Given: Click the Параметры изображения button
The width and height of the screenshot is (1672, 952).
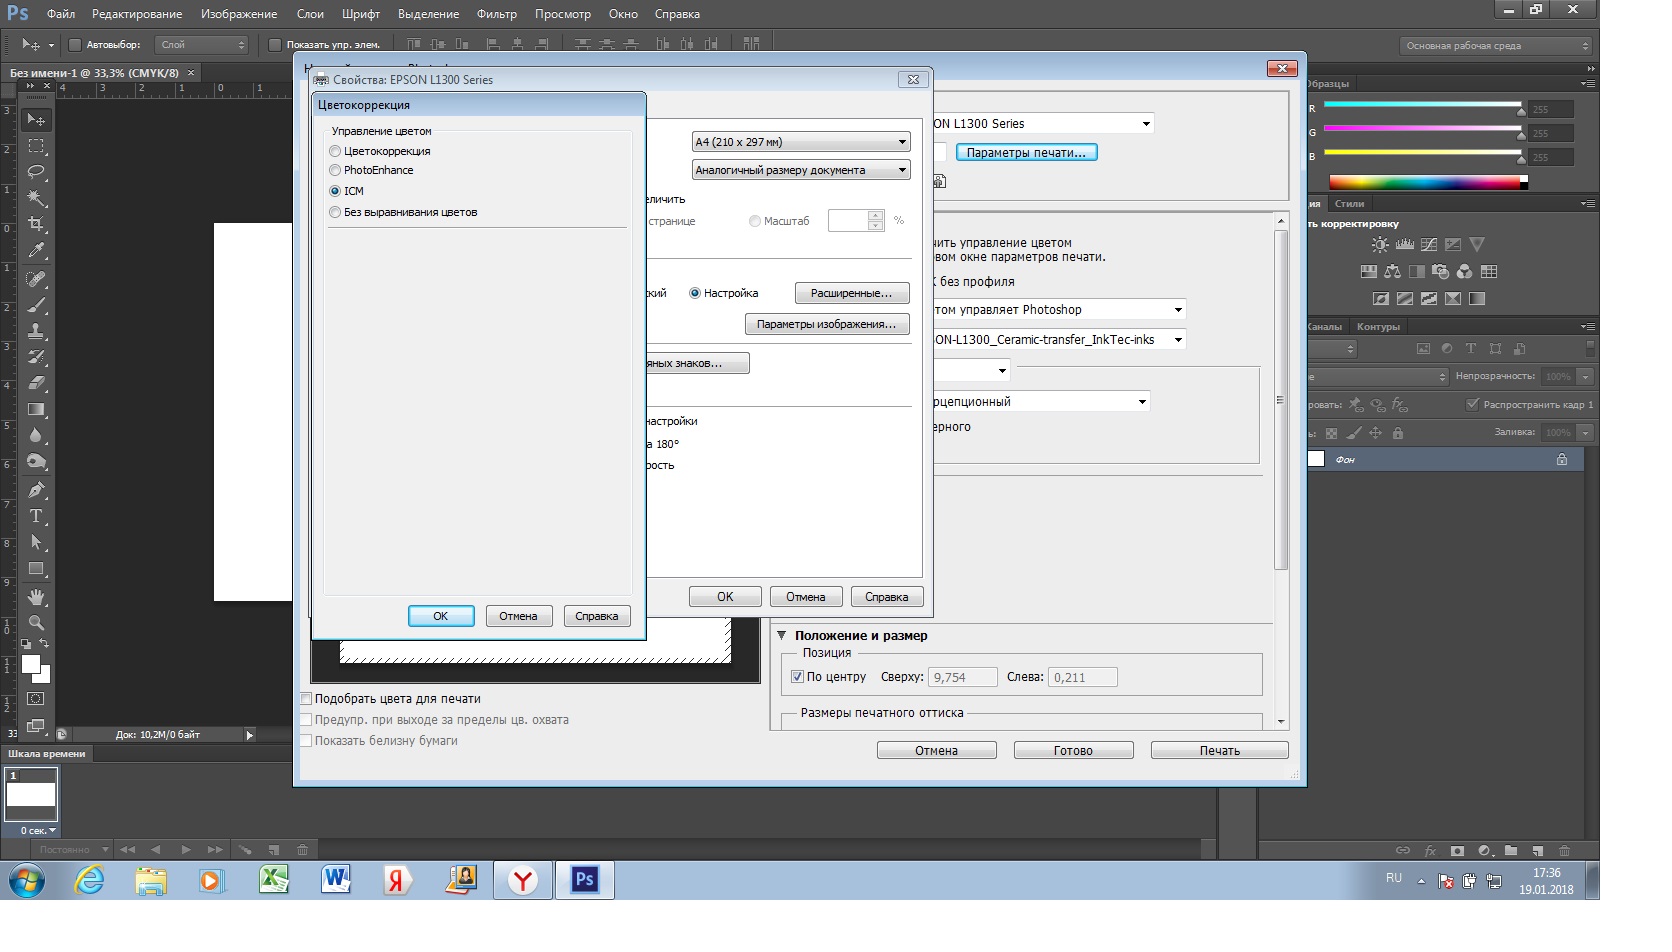Looking at the screenshot, I should coord(827,324).
